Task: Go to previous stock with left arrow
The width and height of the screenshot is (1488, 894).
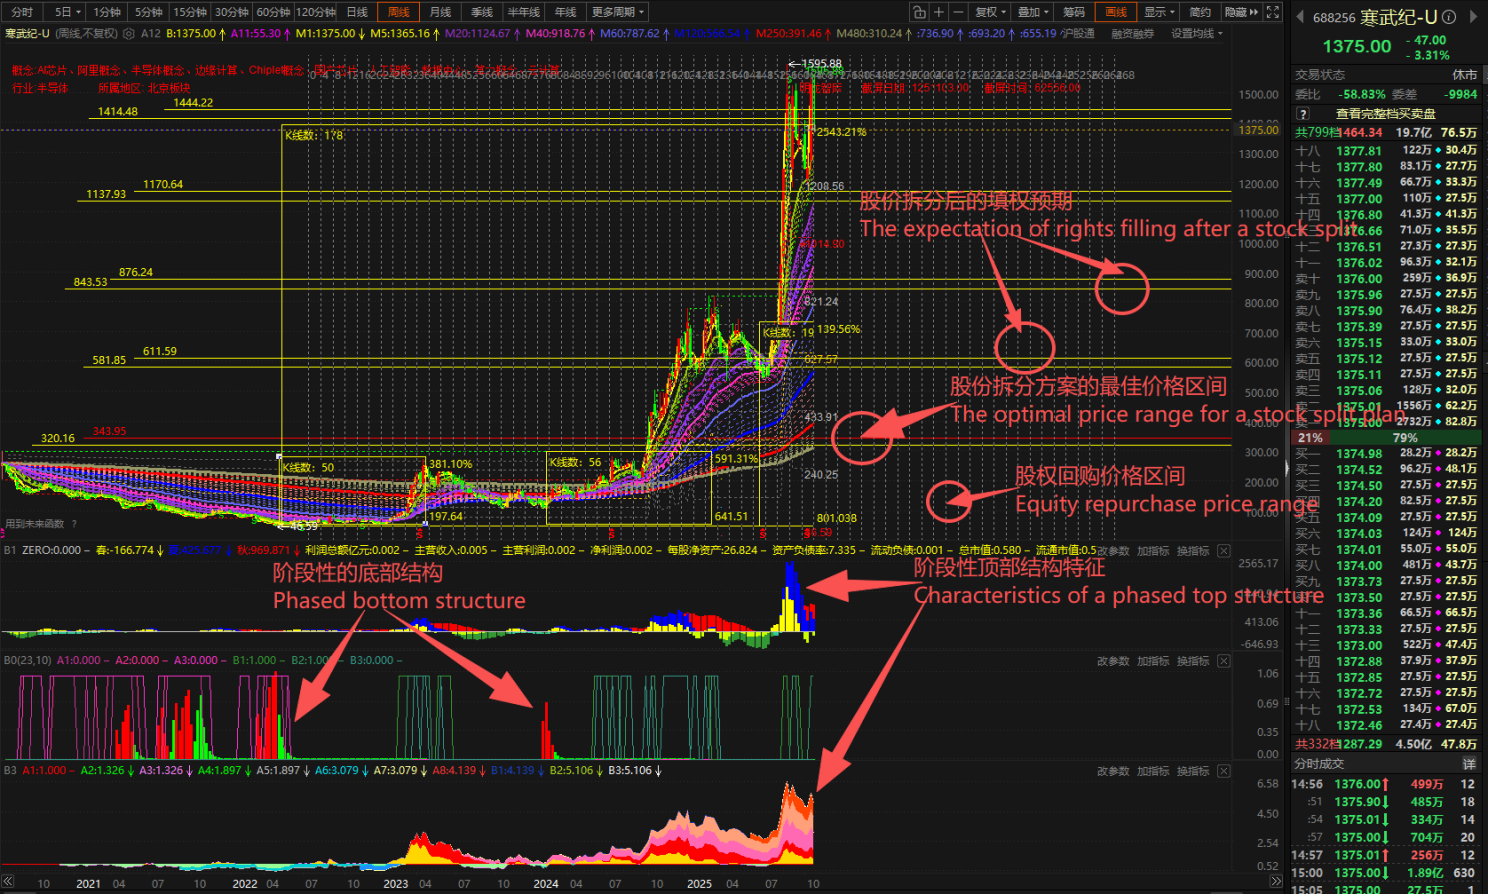Action: click(1300, 17)
